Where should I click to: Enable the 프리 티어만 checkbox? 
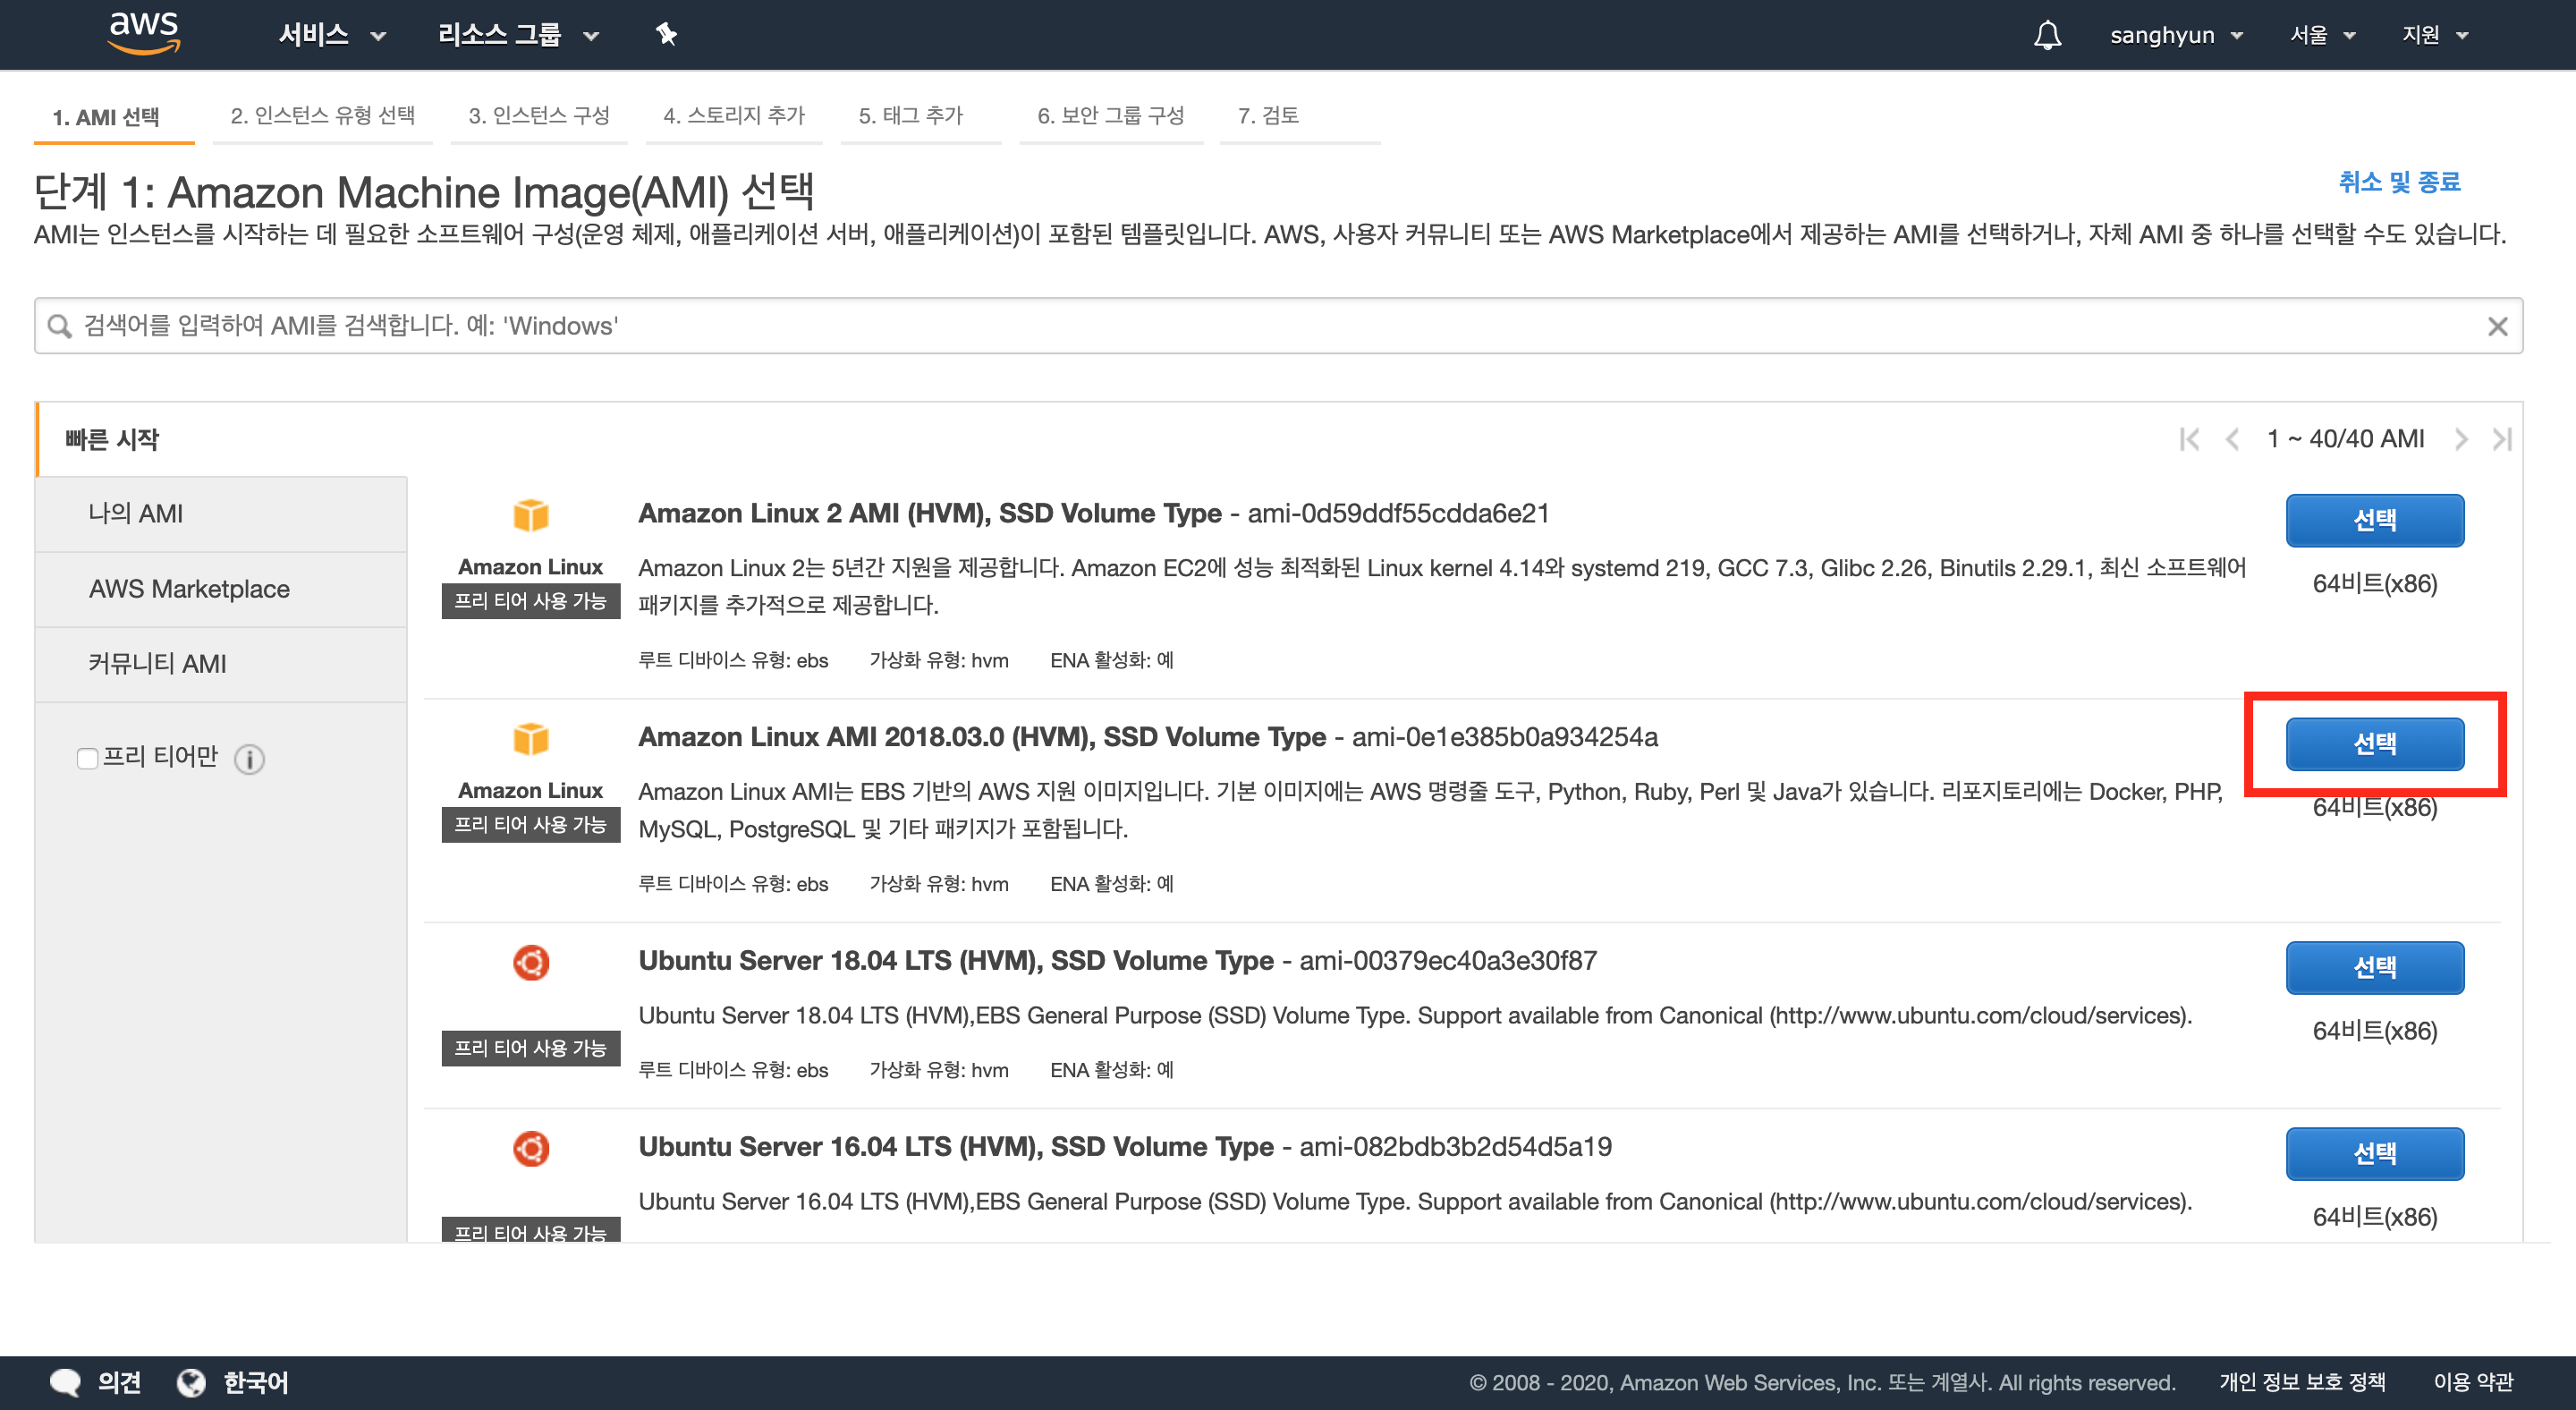[87, 758]
